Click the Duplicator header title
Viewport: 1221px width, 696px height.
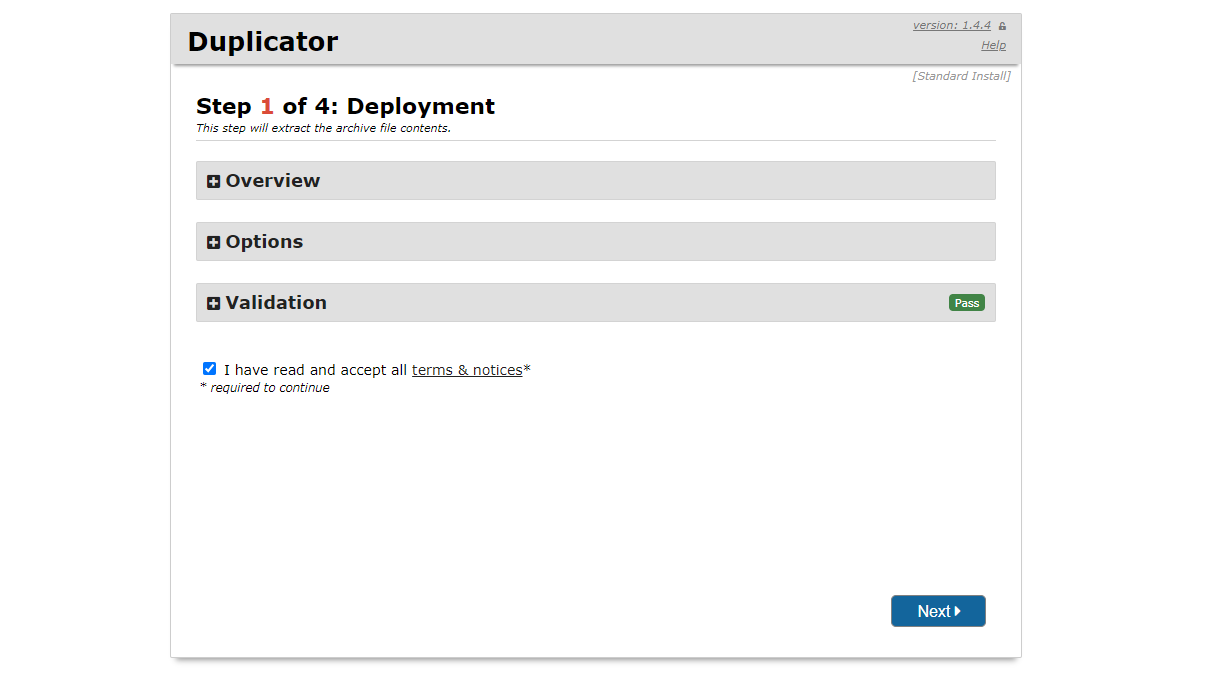[x=263, y=41]
